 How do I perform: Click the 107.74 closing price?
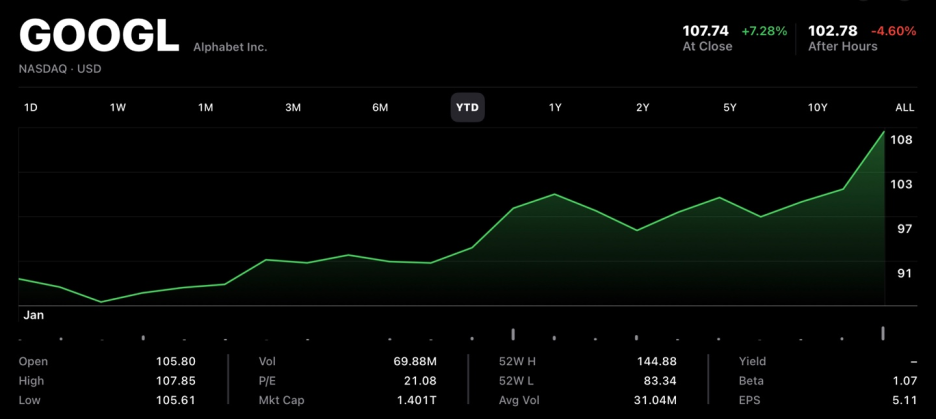click(x=706, y=31)
